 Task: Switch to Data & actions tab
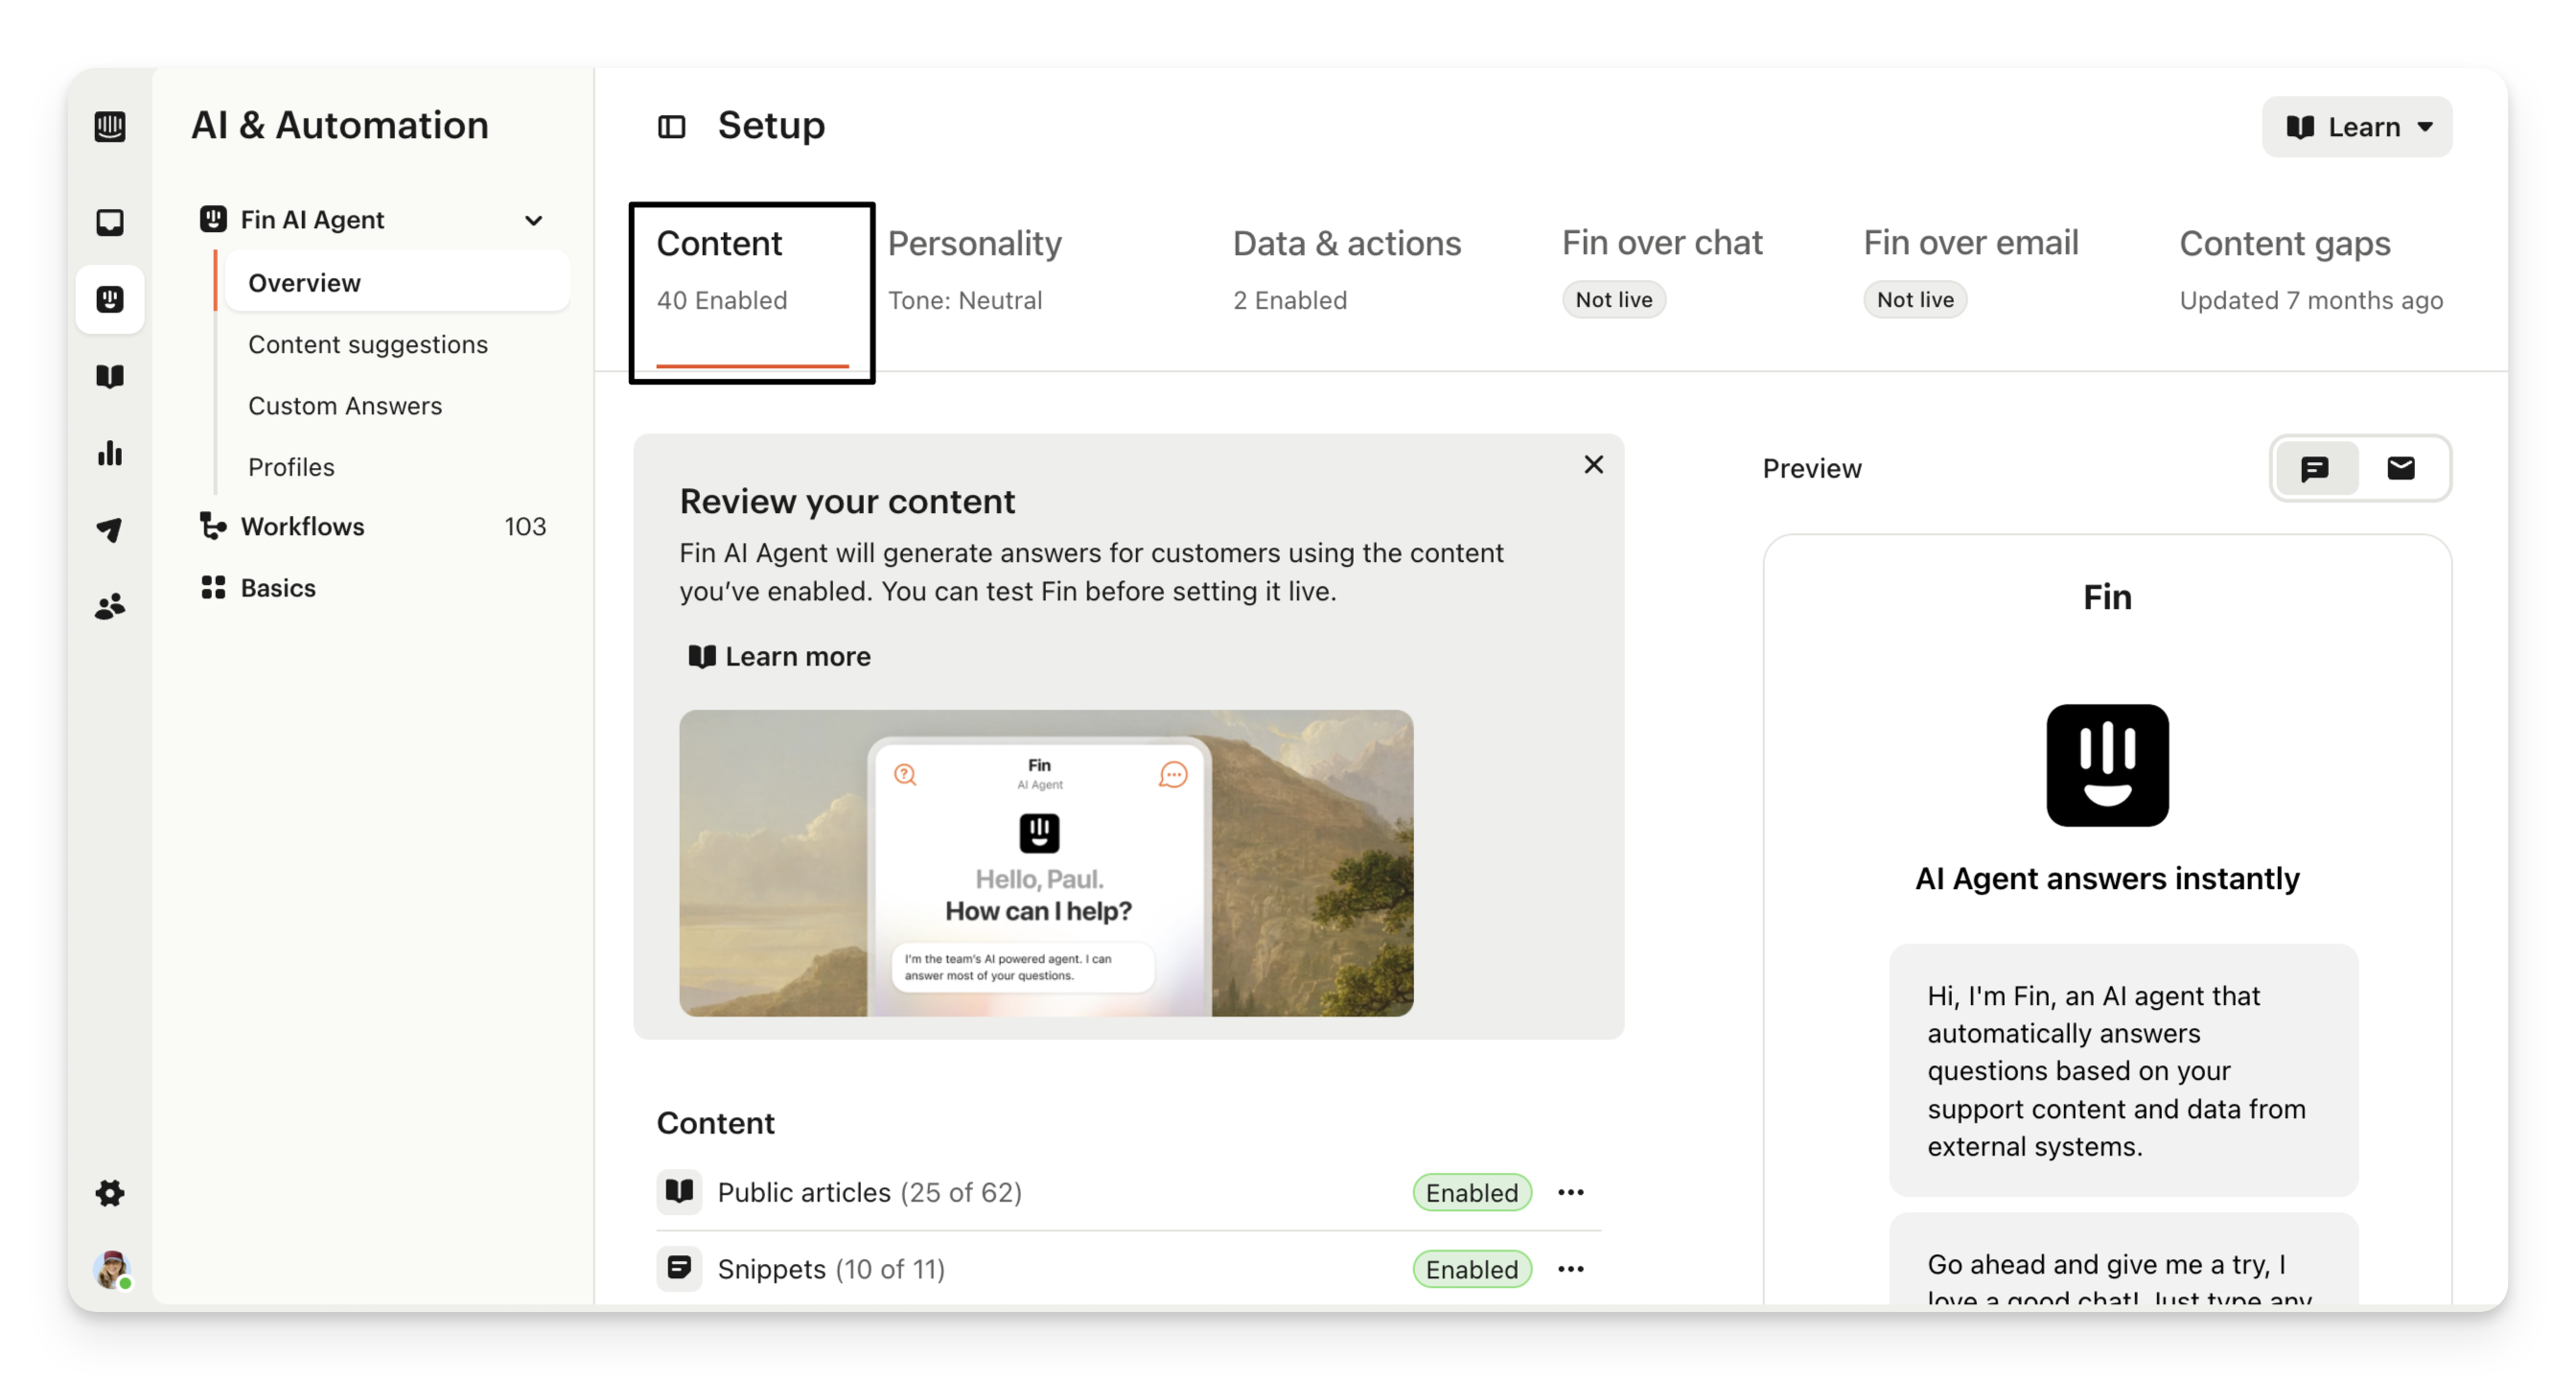coord(1346,268)
